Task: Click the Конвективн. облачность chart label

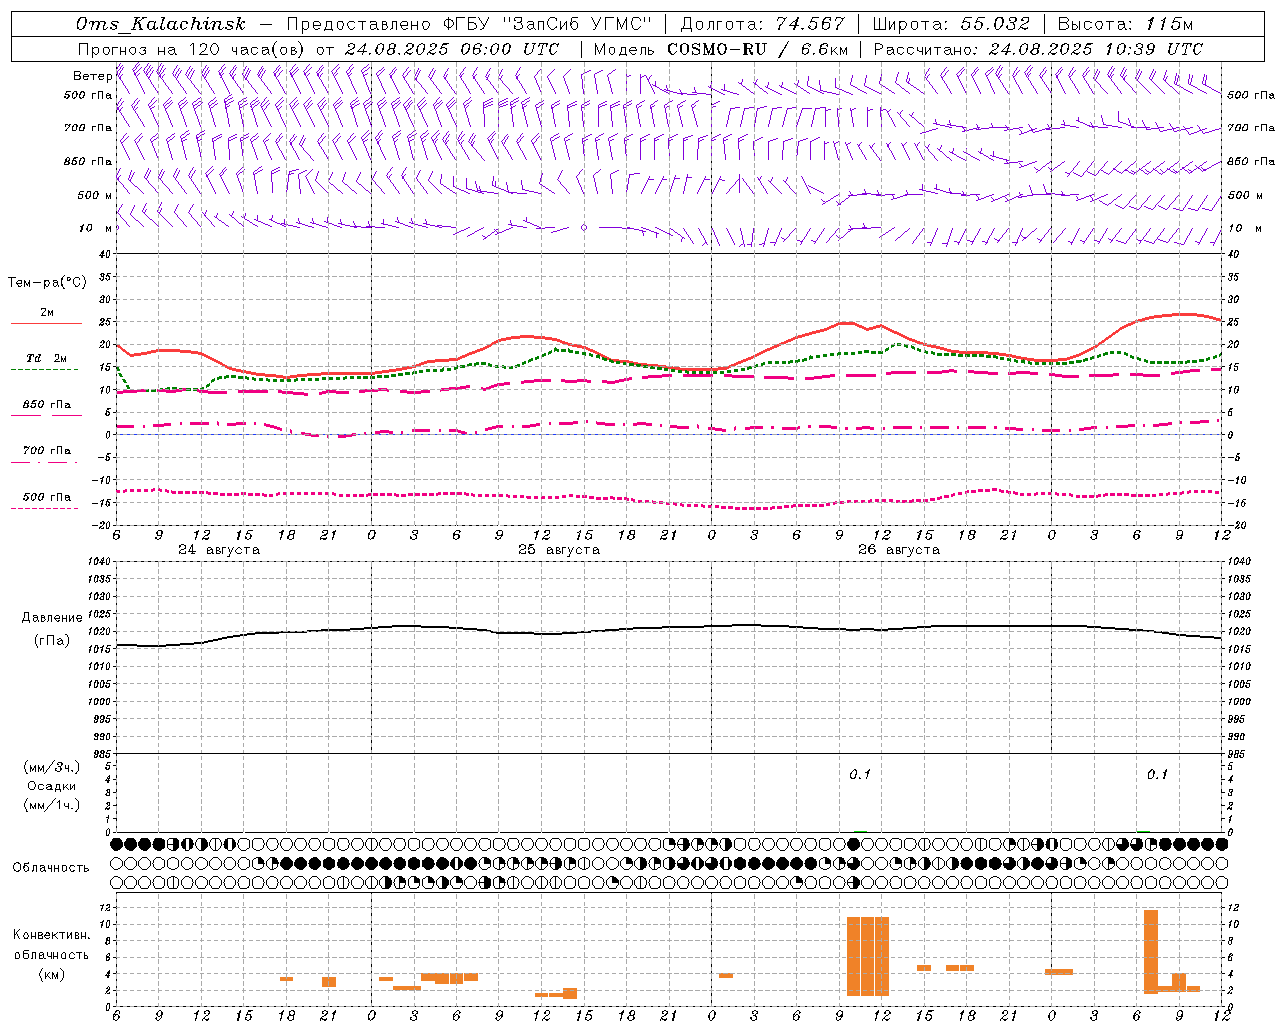Action: pos(51,945)
